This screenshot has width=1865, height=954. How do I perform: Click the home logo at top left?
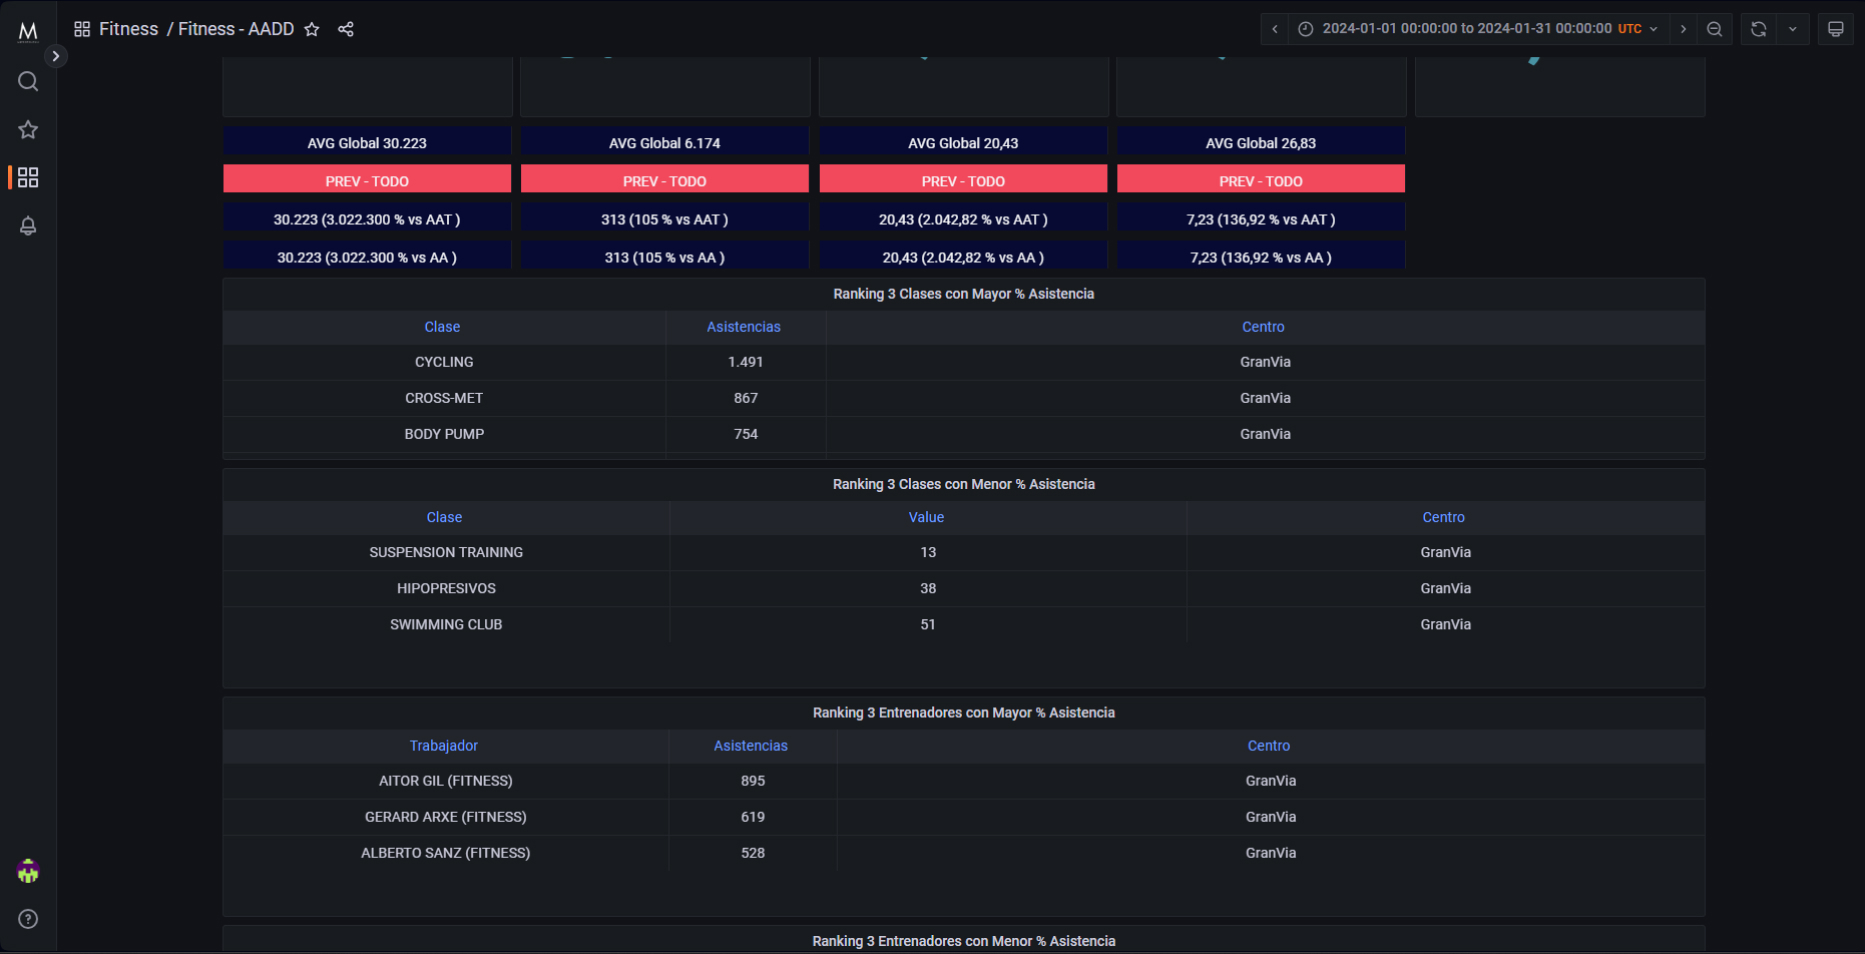click(x=28, y=31)
